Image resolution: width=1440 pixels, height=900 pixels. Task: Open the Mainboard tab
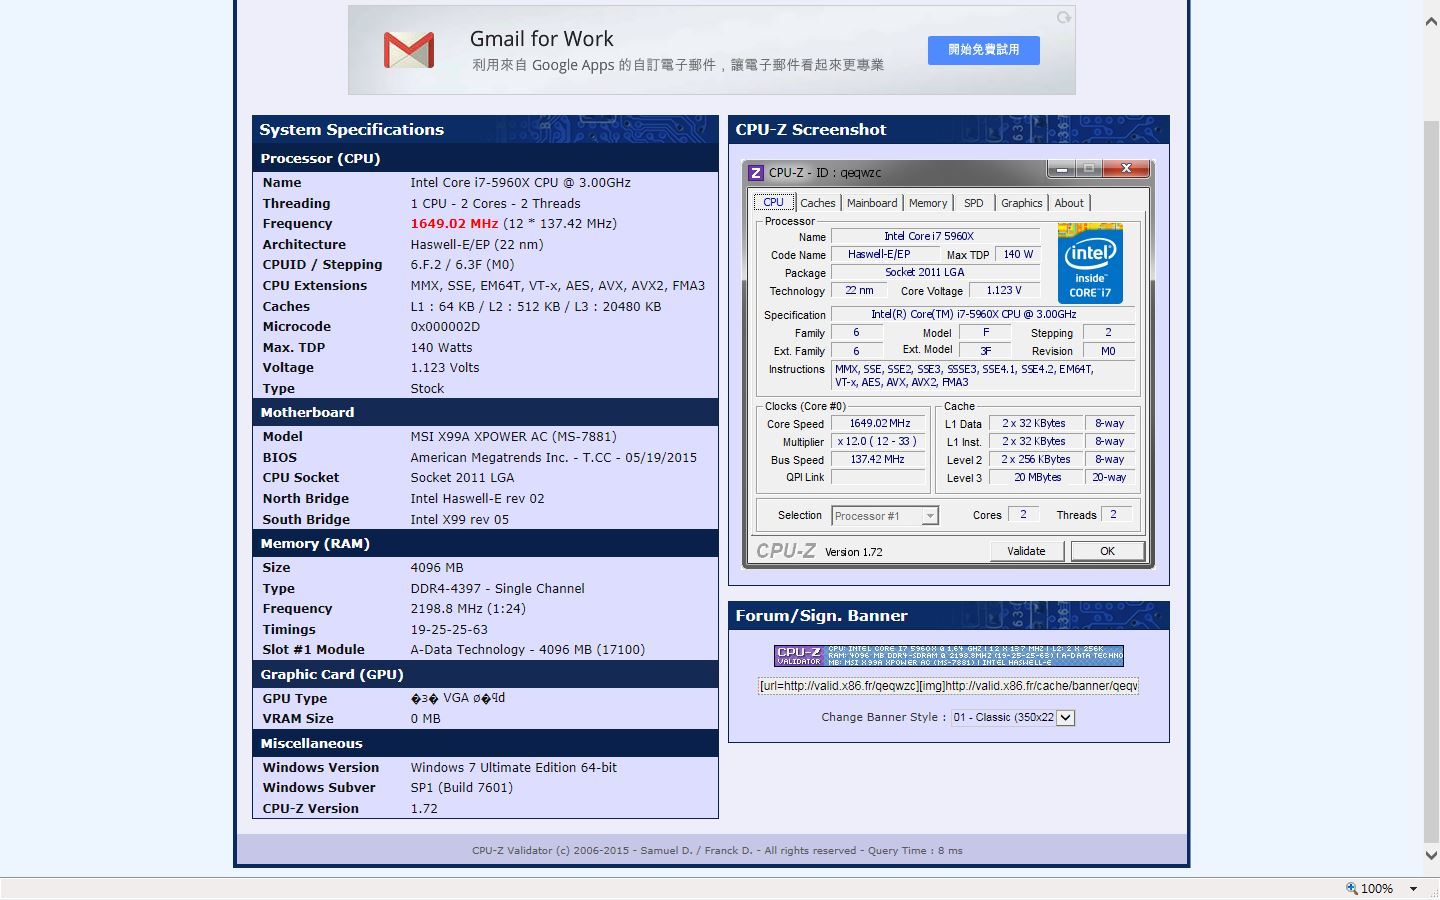tap(872, 203)
